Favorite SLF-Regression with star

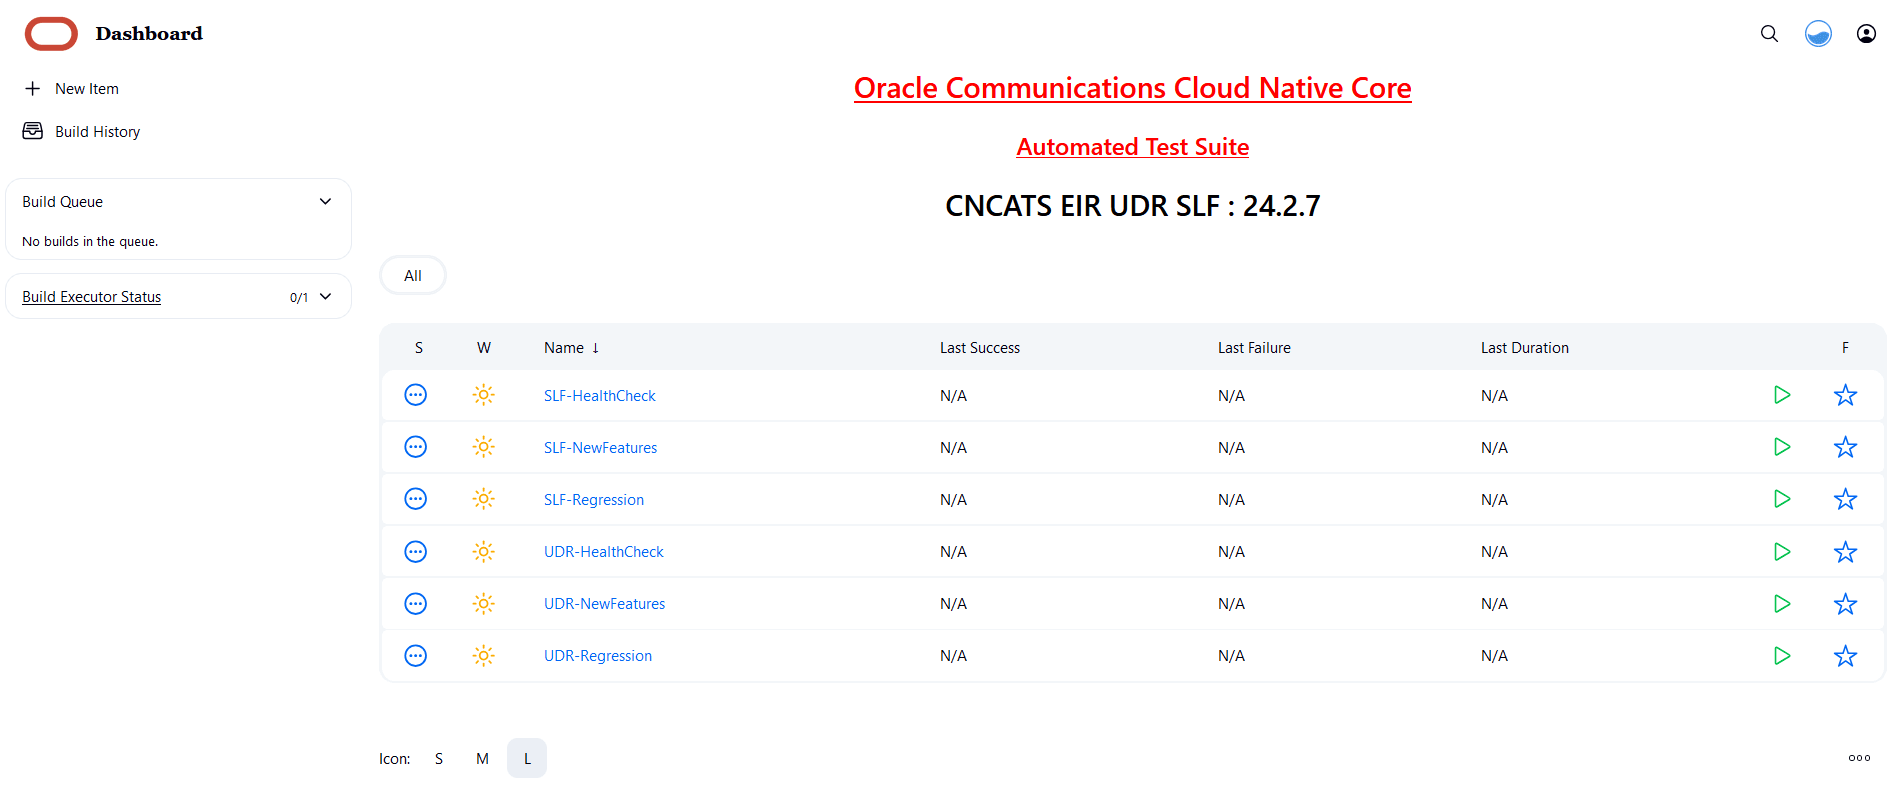pyautogui.click(x=1846, y=499)
